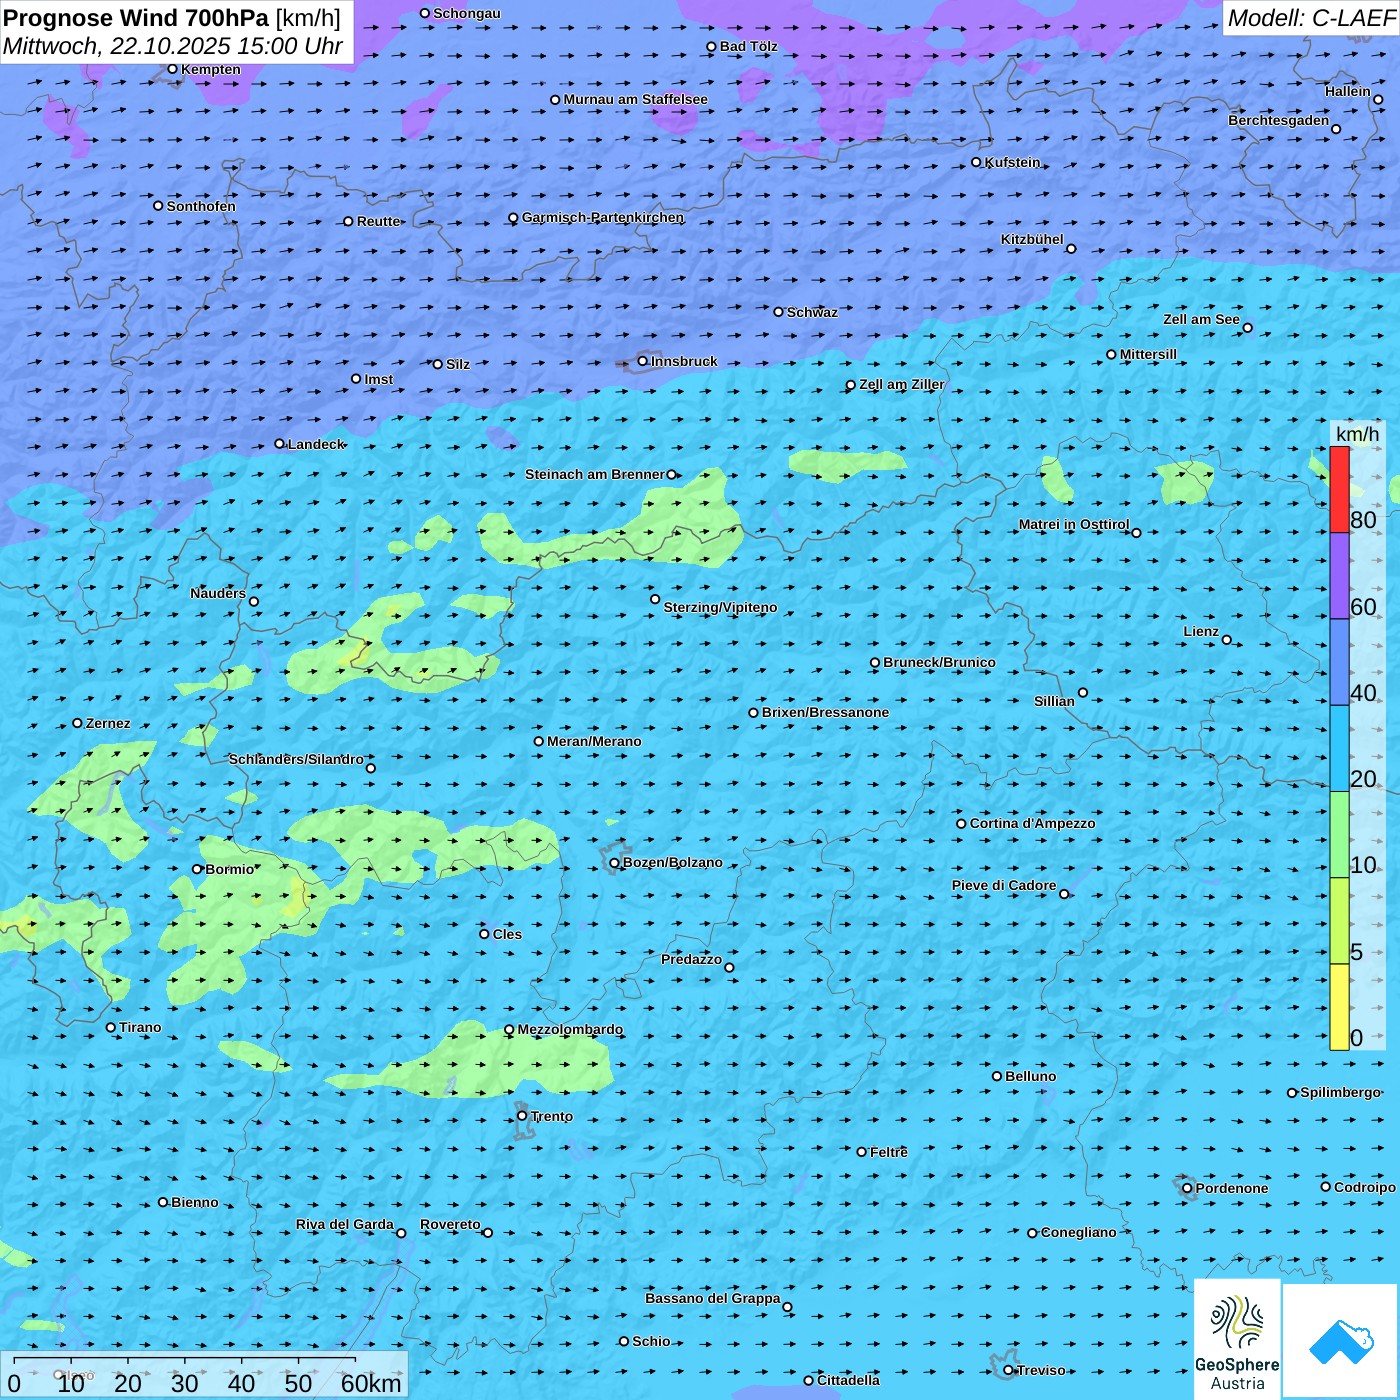The width and height of the screenshot is (1400, 1400).
Task: Click the Zell am See label
Action: [1201, 319]
